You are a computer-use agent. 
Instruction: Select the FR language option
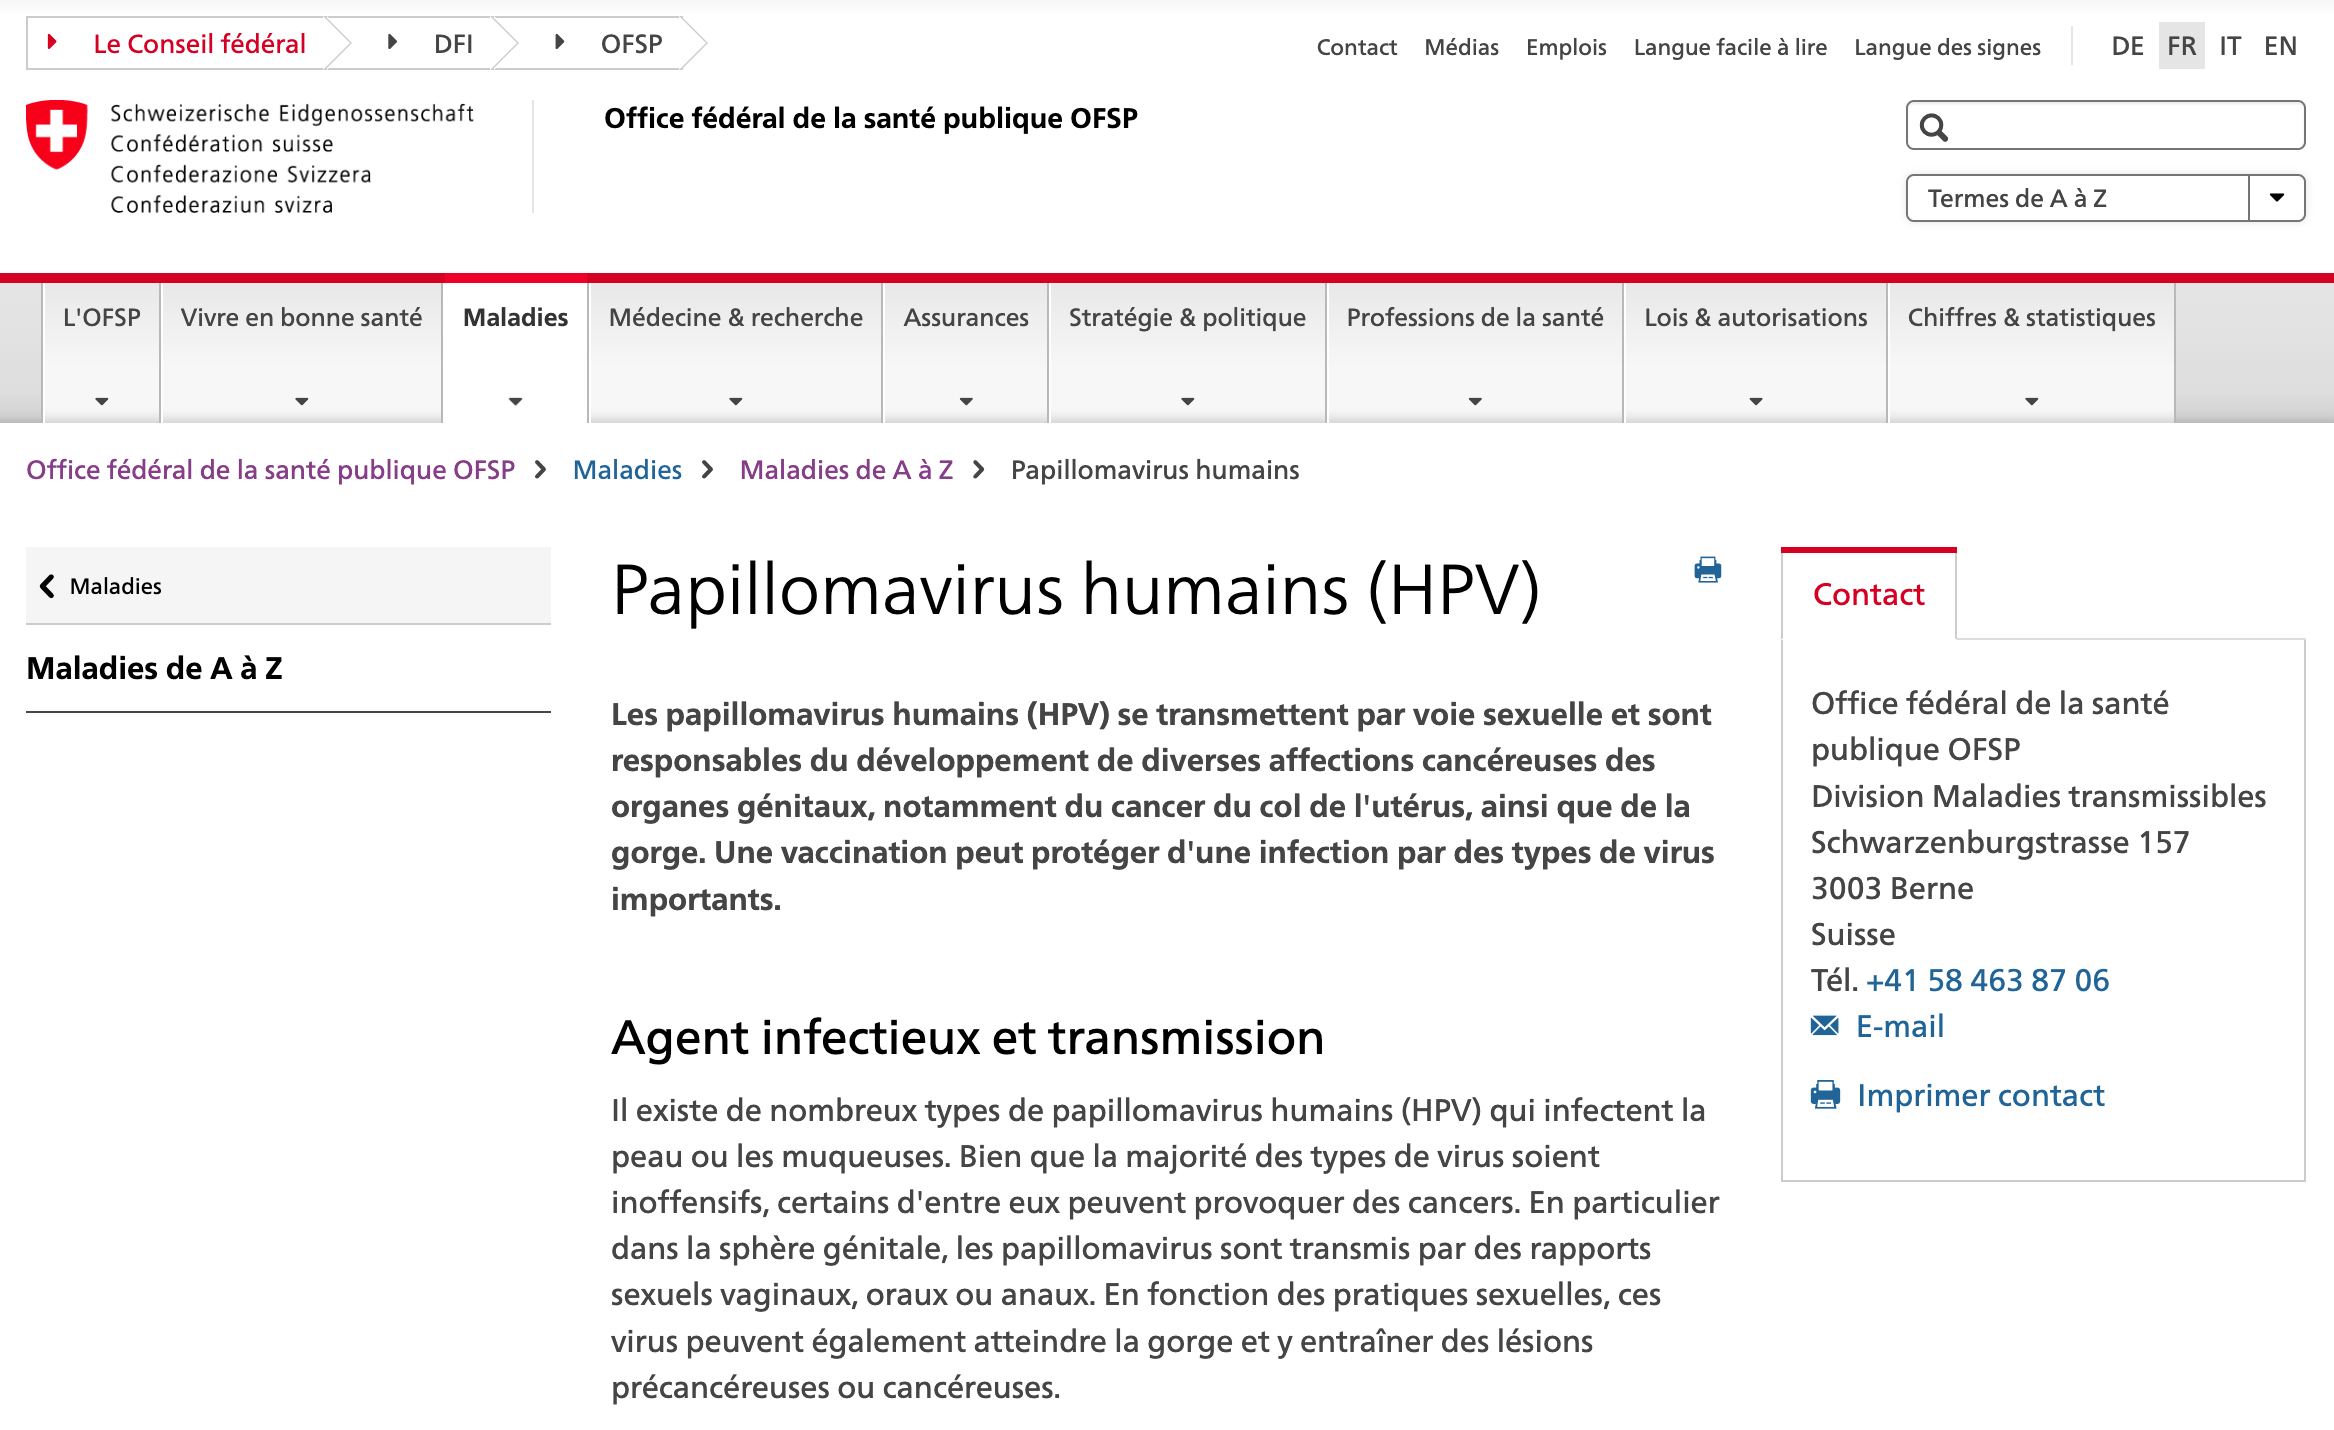pyautogui.click(x=2181, y=46)
